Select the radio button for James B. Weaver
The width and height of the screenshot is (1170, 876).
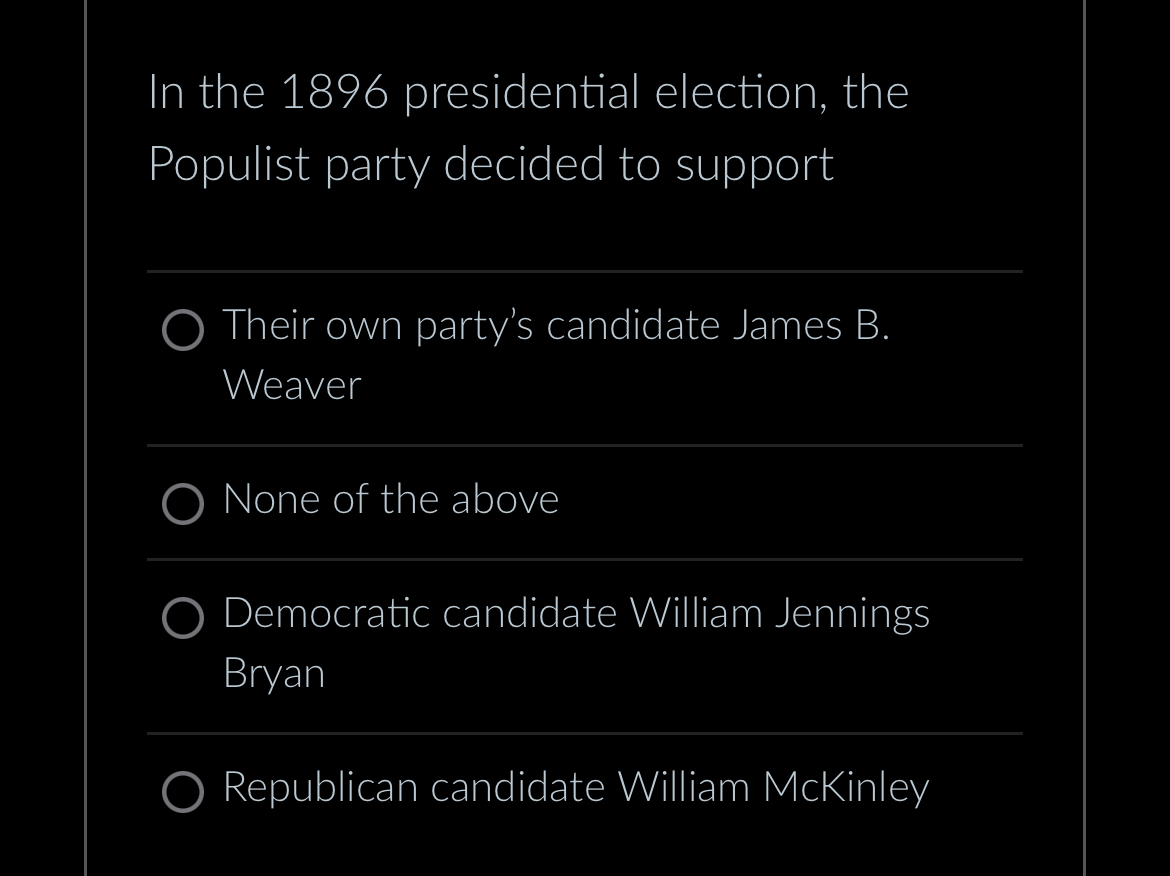coord(183,330)
